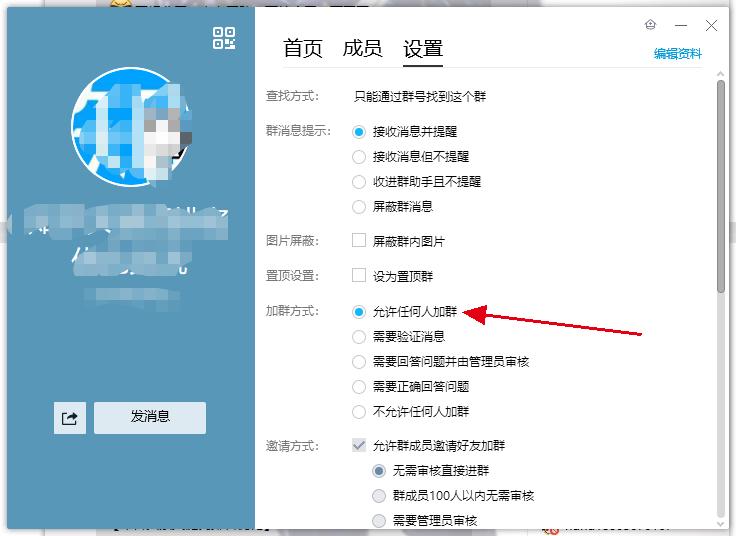The image size is (736, 536).
Task: Open the home-shaped icon in the title bar
Action: click(x=650, y=24)
